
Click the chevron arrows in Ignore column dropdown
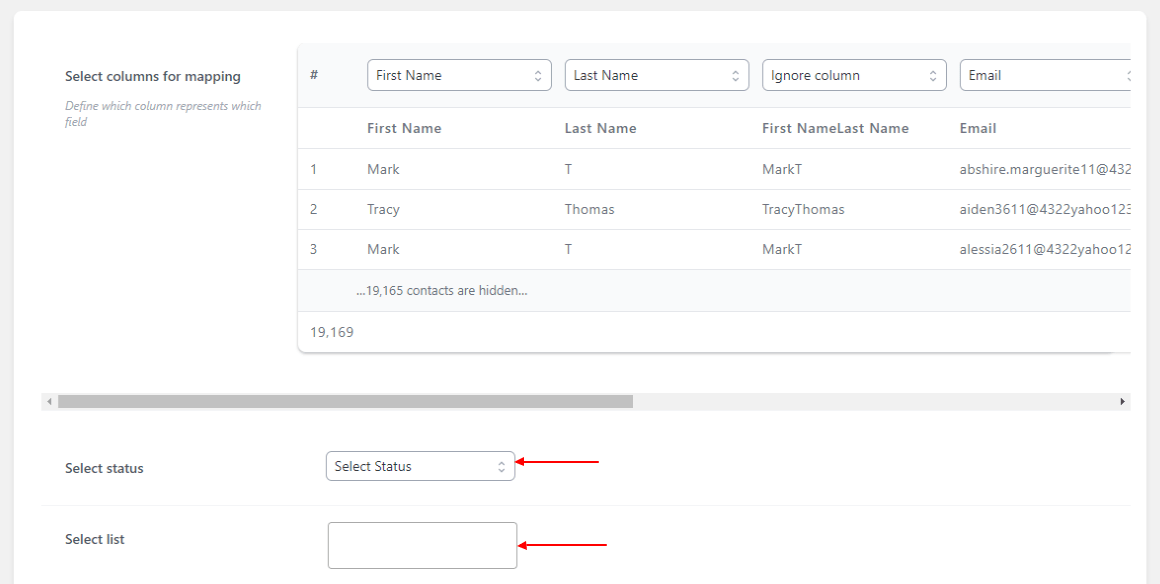click(933, 75)
